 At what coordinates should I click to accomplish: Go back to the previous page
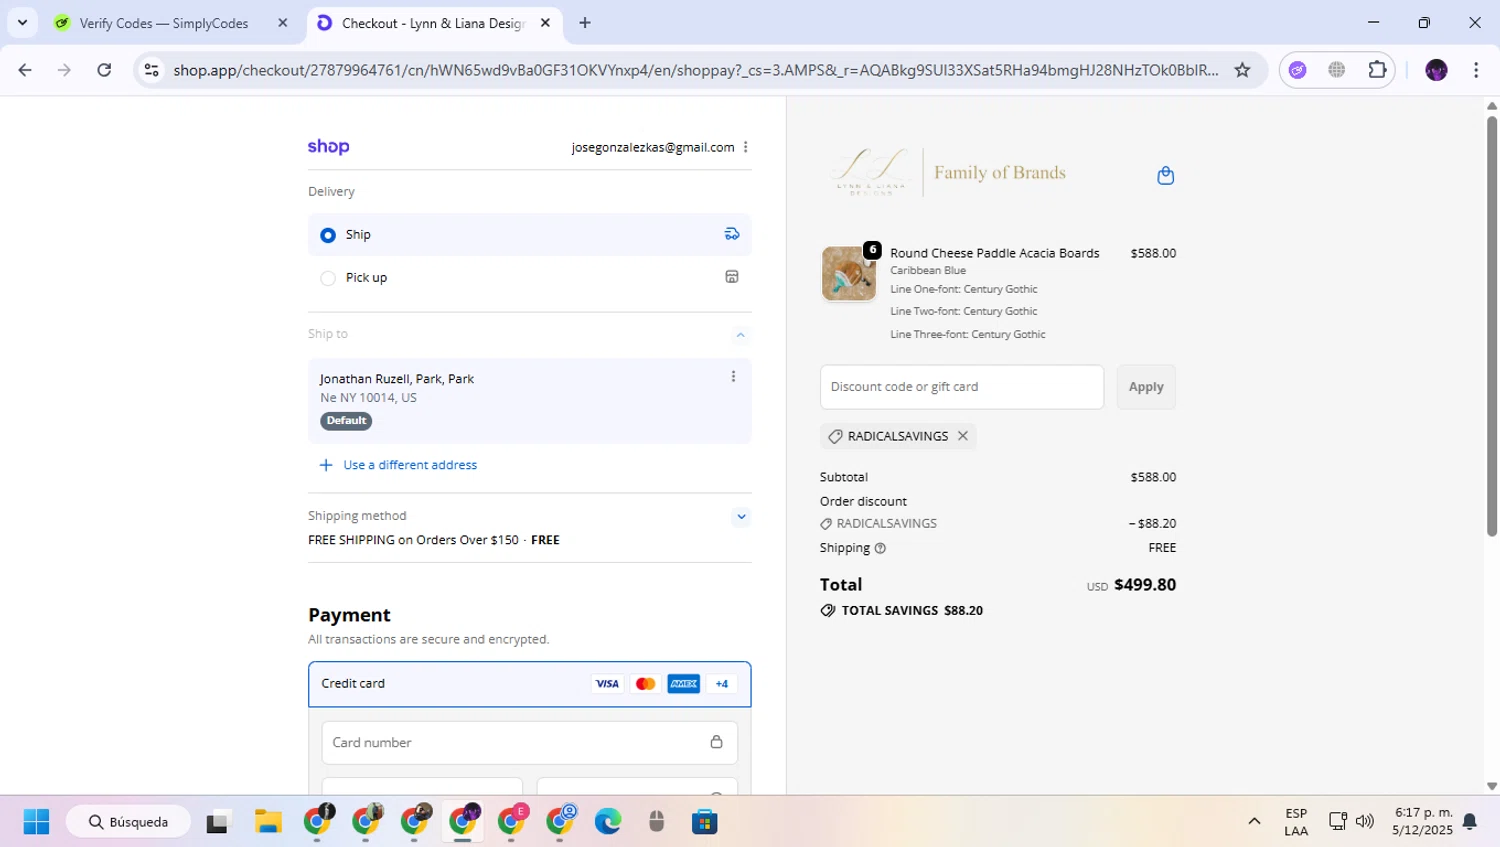(x=25, y=70)
